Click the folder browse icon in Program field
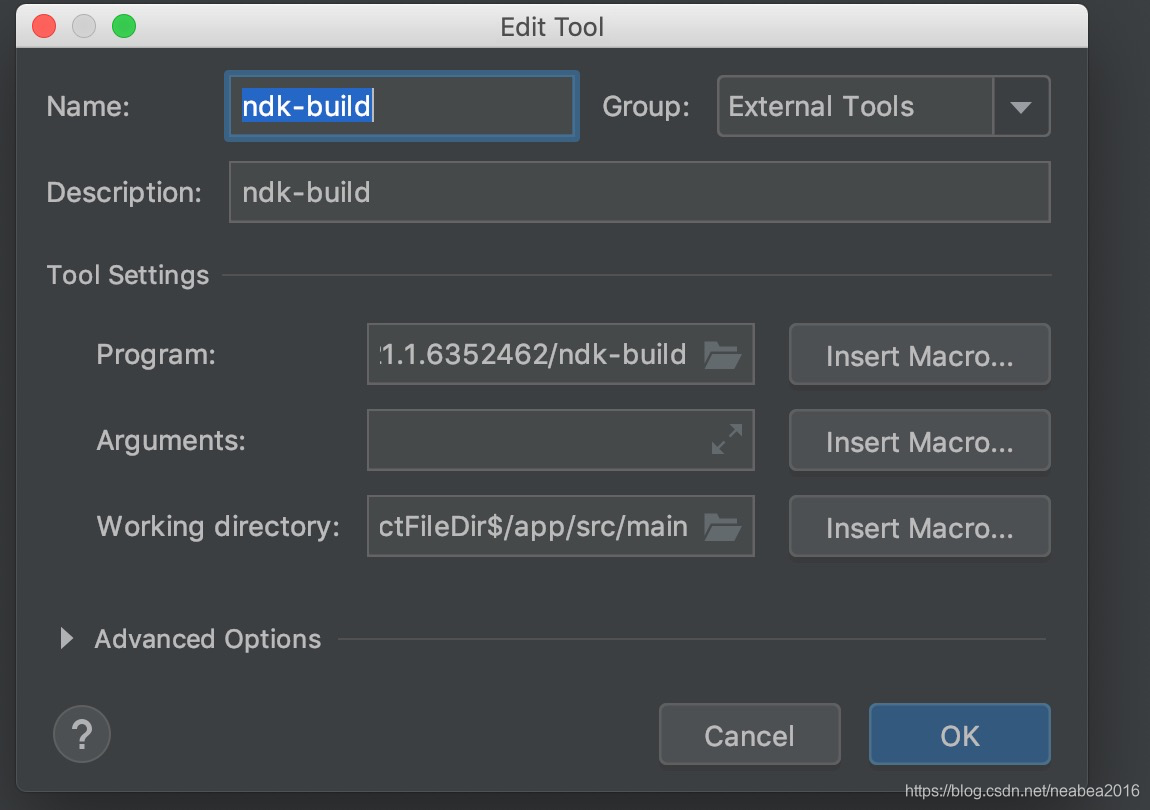1150x810 pixels. pos(721,354)
